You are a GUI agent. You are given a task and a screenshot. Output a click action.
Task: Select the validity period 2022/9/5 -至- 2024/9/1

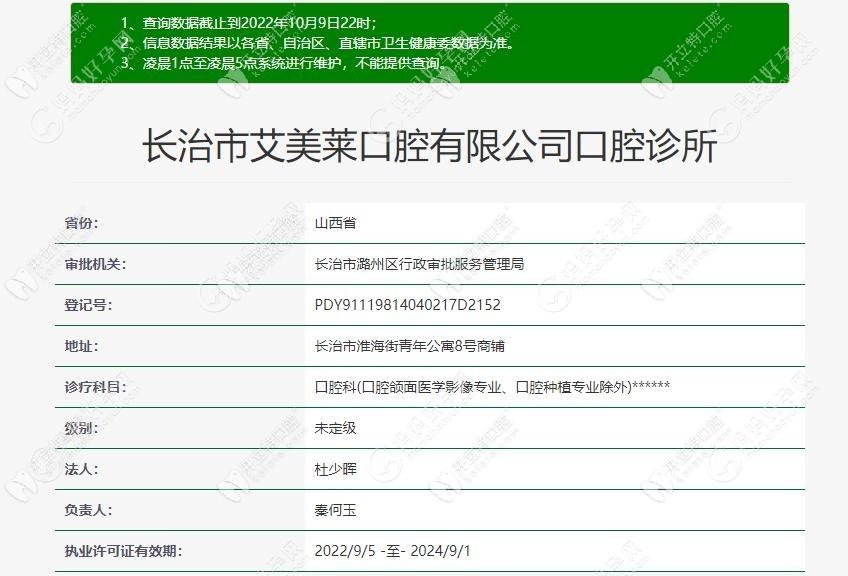click(393, 551)
